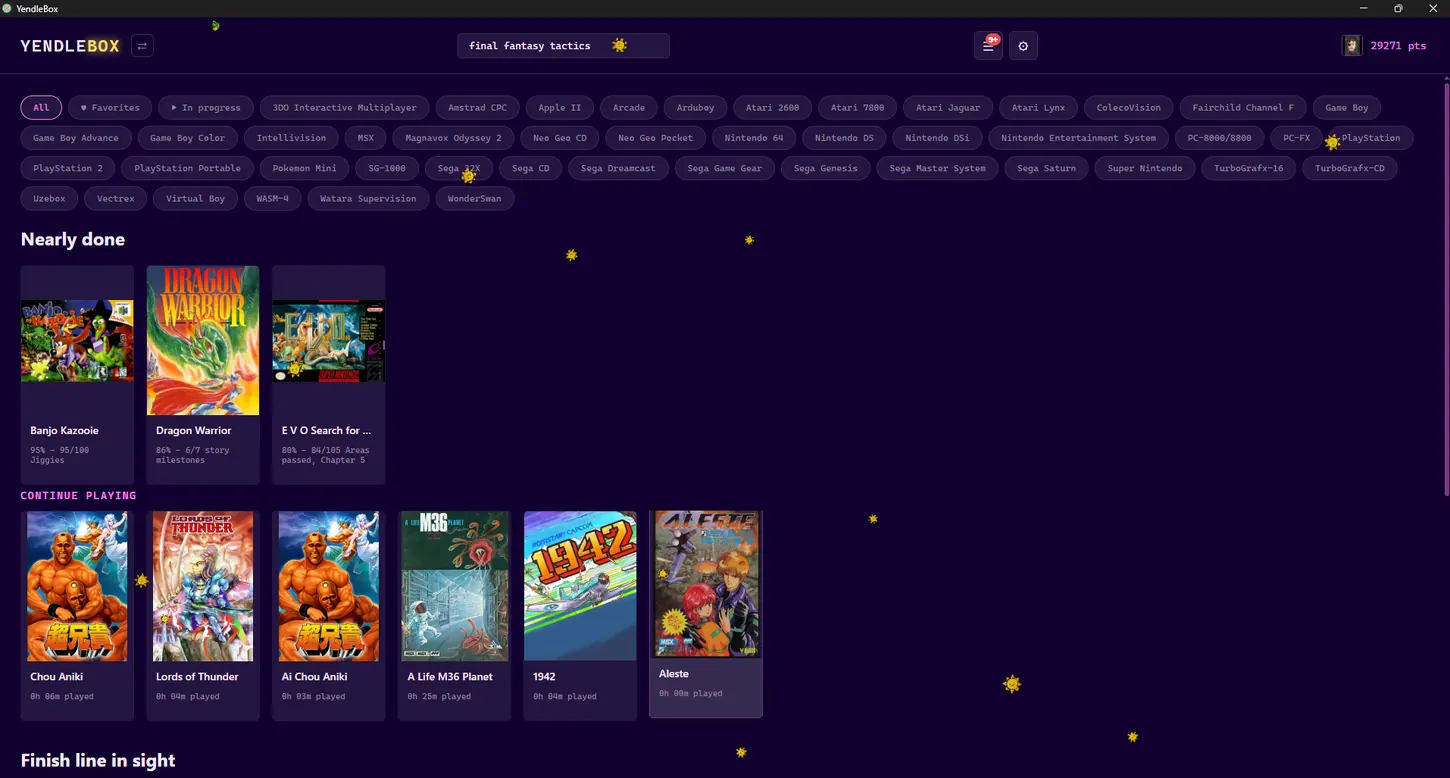Select the Uzebox chip
This screenshot has width=1450, height=778.
point(49,198)
